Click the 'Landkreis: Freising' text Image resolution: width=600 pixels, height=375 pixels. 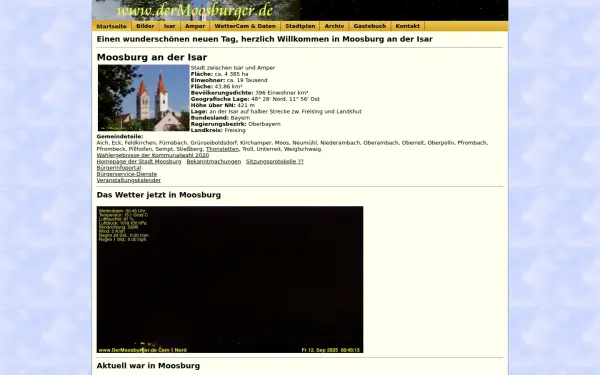tap(218, 130)
